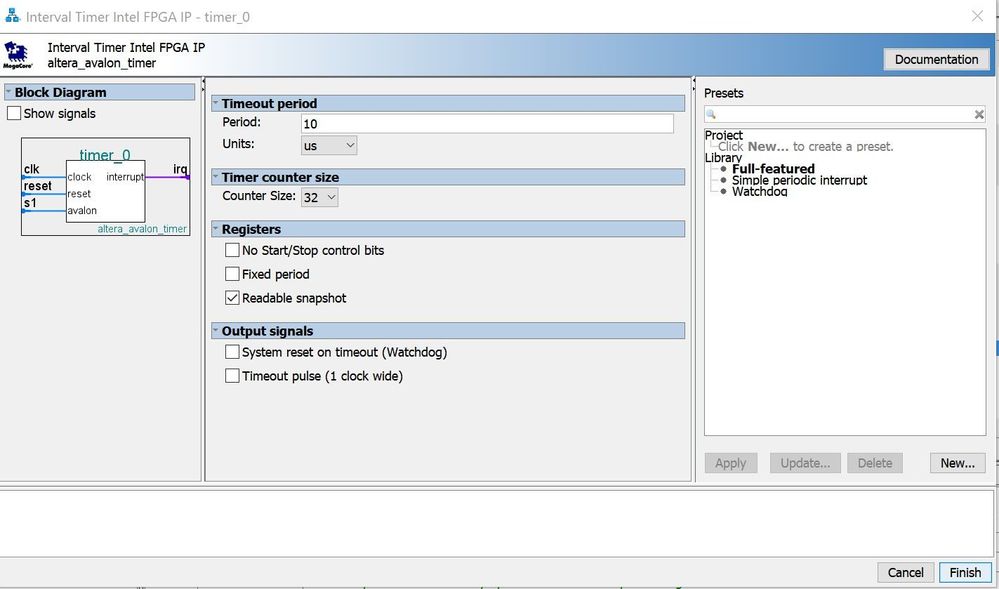999x589 pixels.
Task: Enable No Start/Stop control bits
Action: [x=232, y=251]
